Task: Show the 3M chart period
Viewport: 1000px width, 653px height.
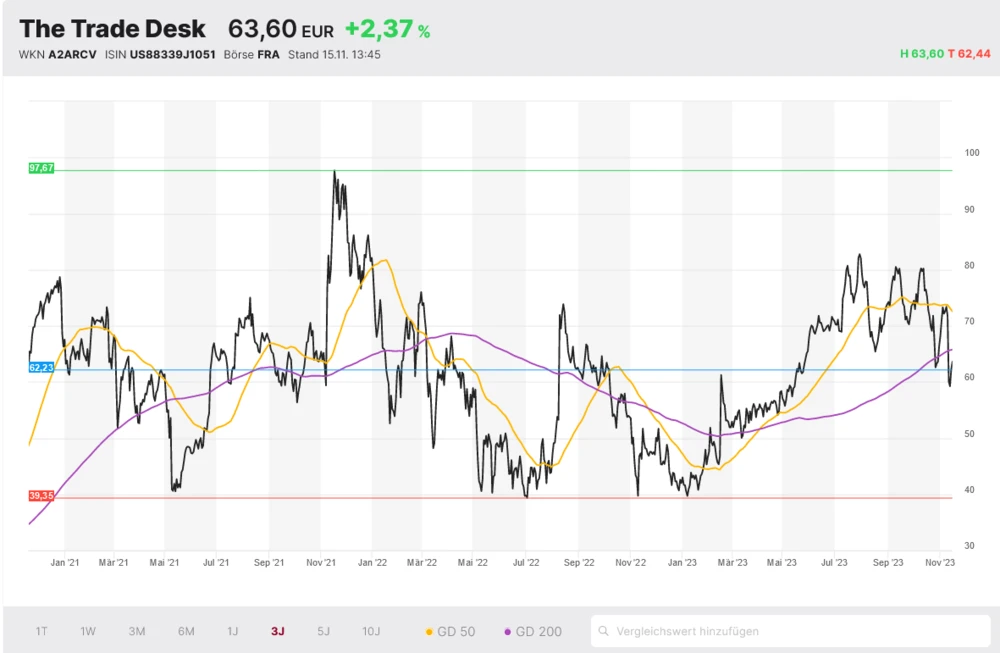Action: click(x=137, y=631)
